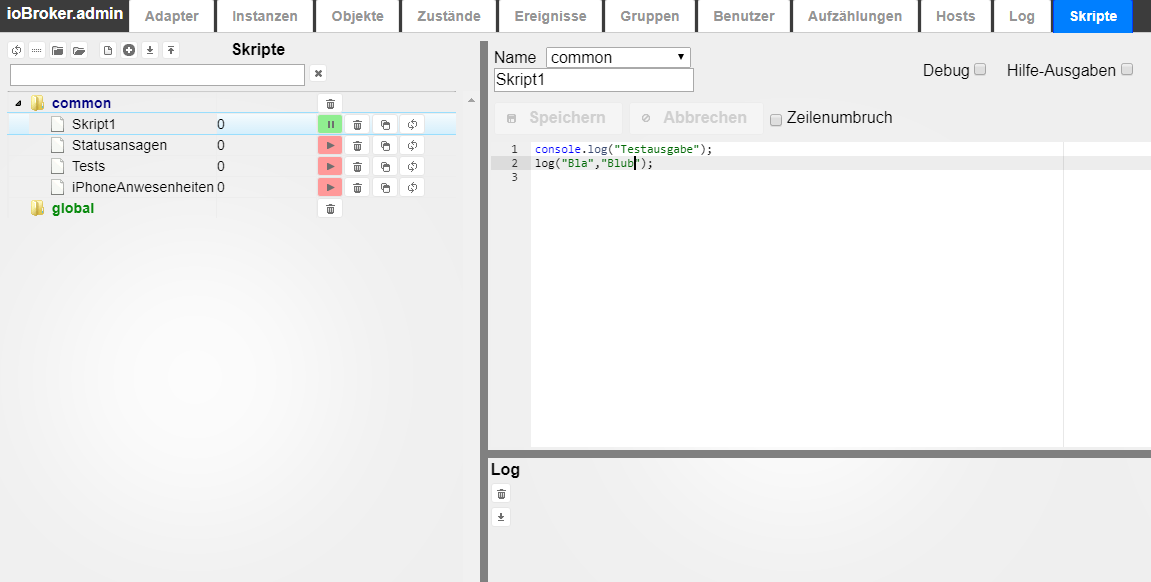Delete iPhoneAnwesenheiten using its trash icon

pyautogui.click(x=357, y=187)
